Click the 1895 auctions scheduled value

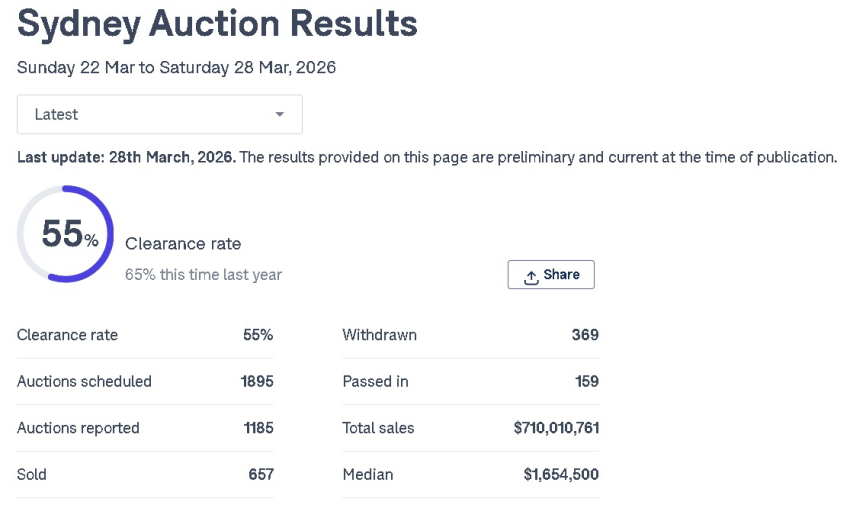click(x=257, y=381)
